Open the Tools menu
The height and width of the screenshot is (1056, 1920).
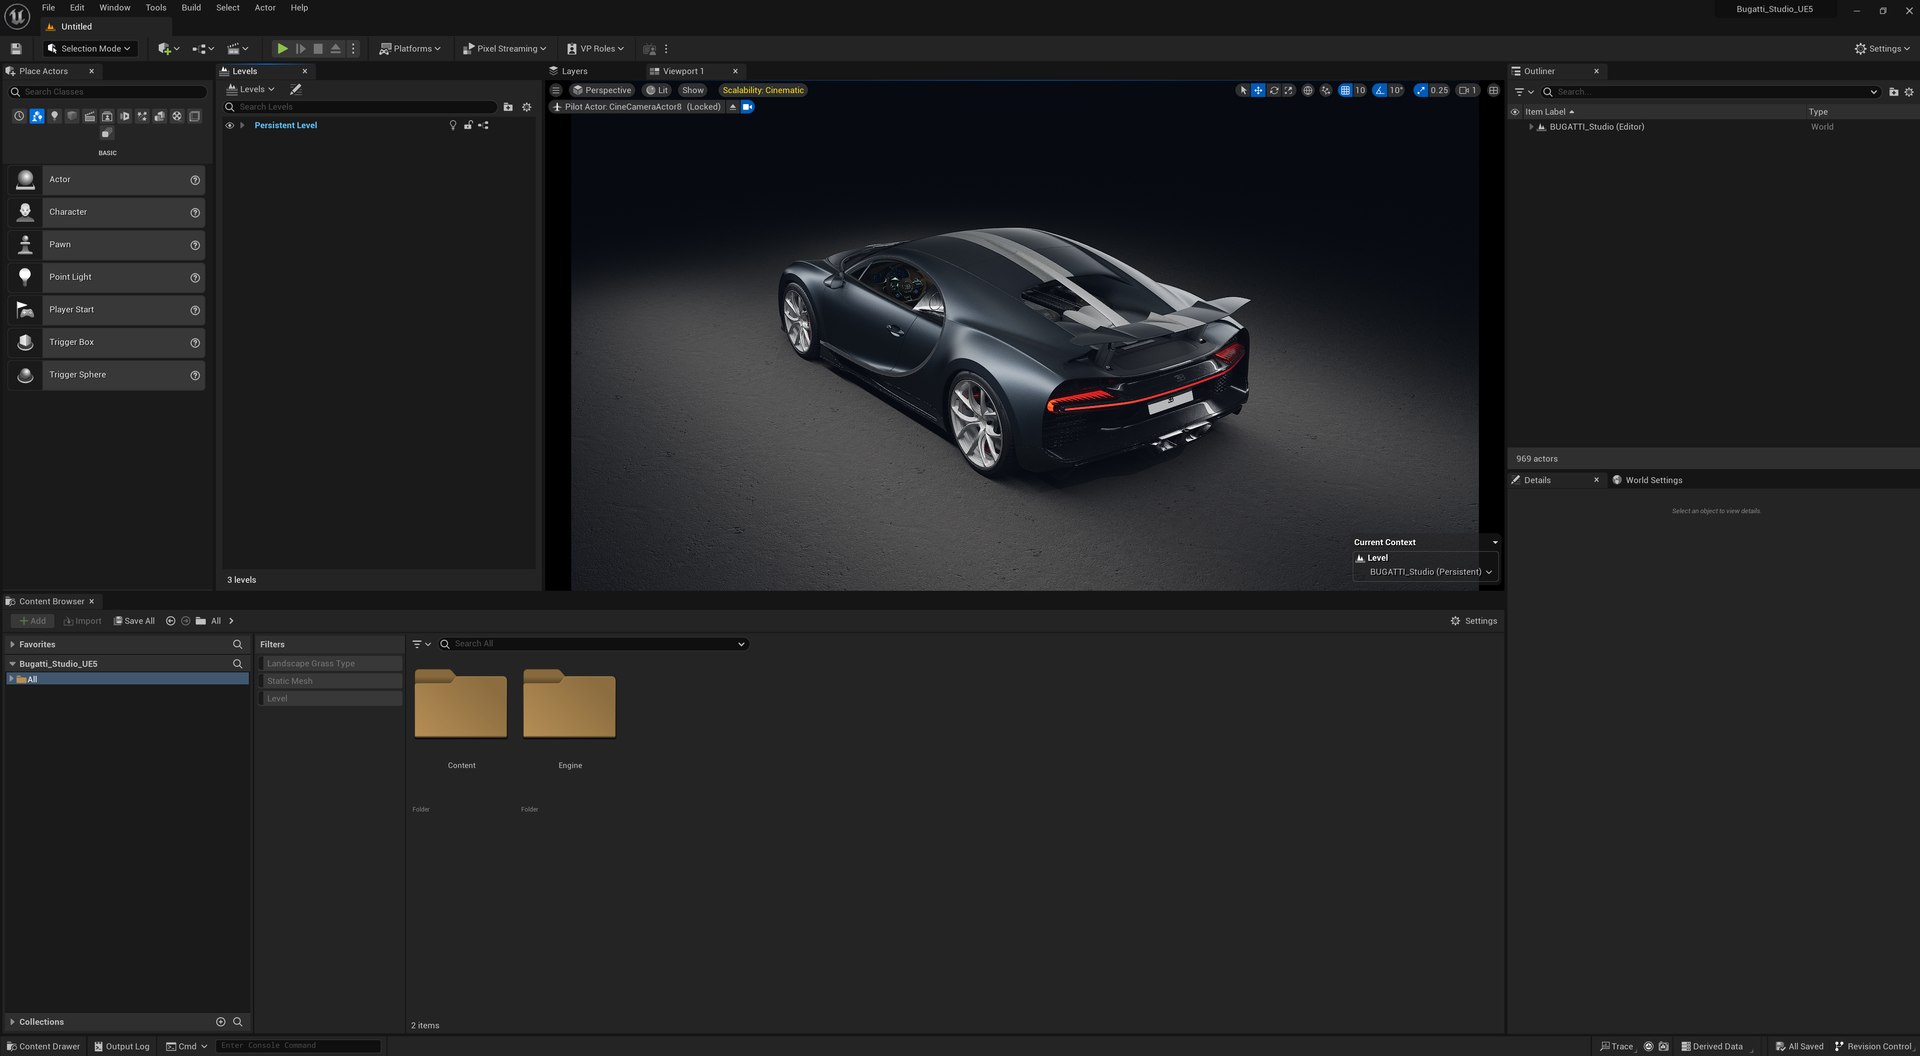coord(156,8)
